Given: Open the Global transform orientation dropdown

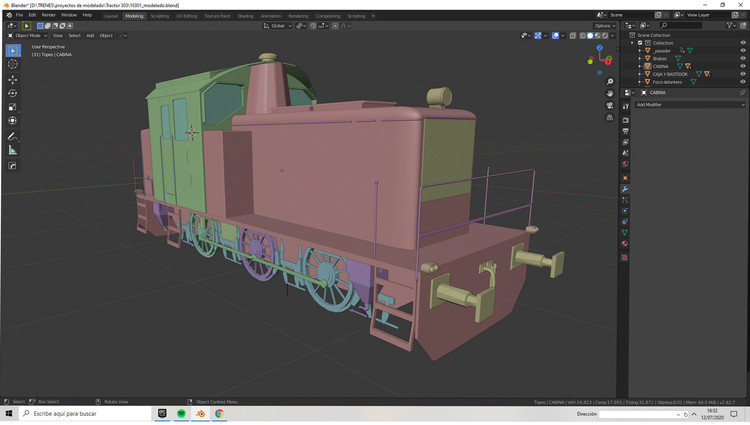Looking at the screenshot, I should coord(277,26).
